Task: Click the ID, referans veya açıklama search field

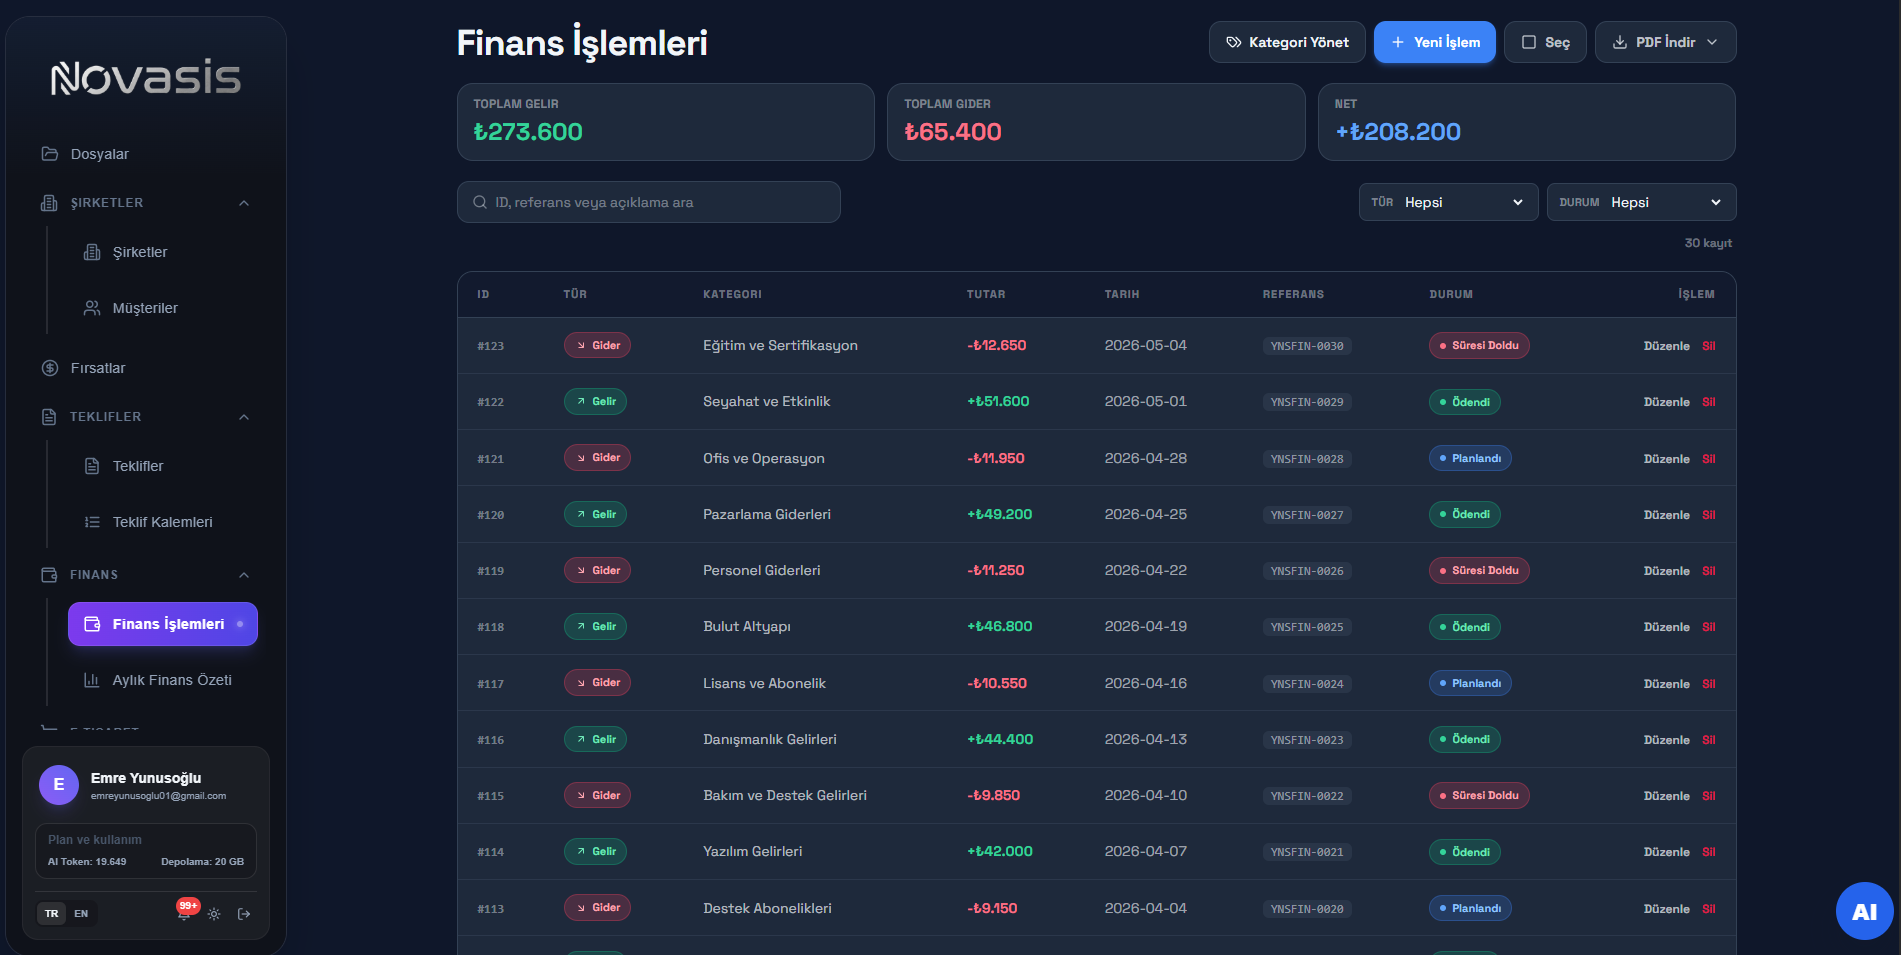Action: pyautogui.click(x=649, y=202)
